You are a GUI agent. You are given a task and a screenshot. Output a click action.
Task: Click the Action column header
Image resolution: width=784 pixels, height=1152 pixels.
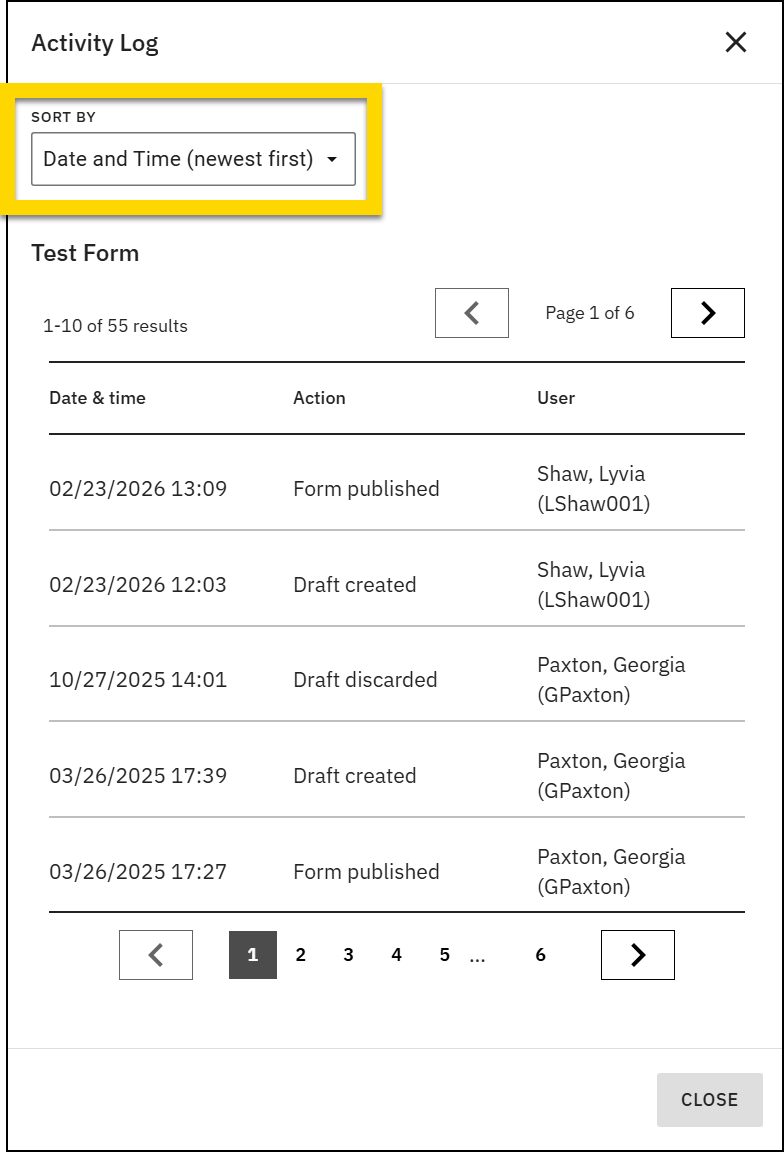pyautogui.click(x=319, y=398)
